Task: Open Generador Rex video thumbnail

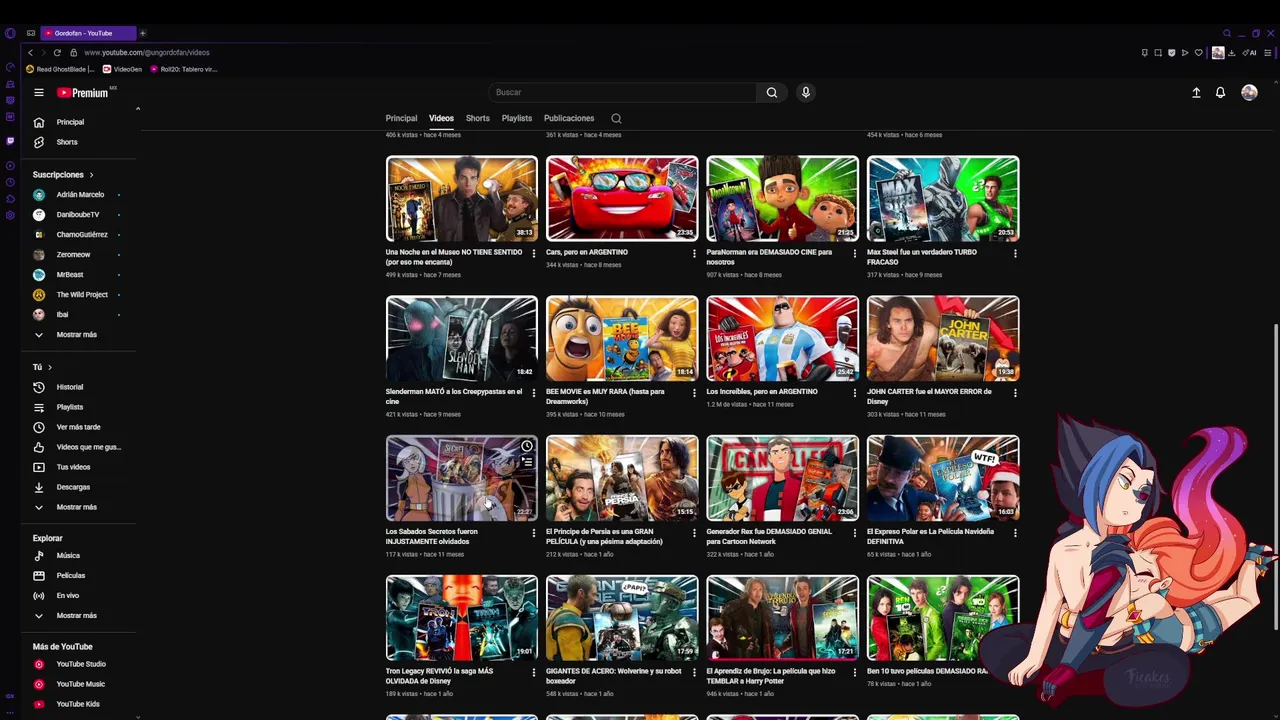Action: pyautogui.click(x=782, y=478)
